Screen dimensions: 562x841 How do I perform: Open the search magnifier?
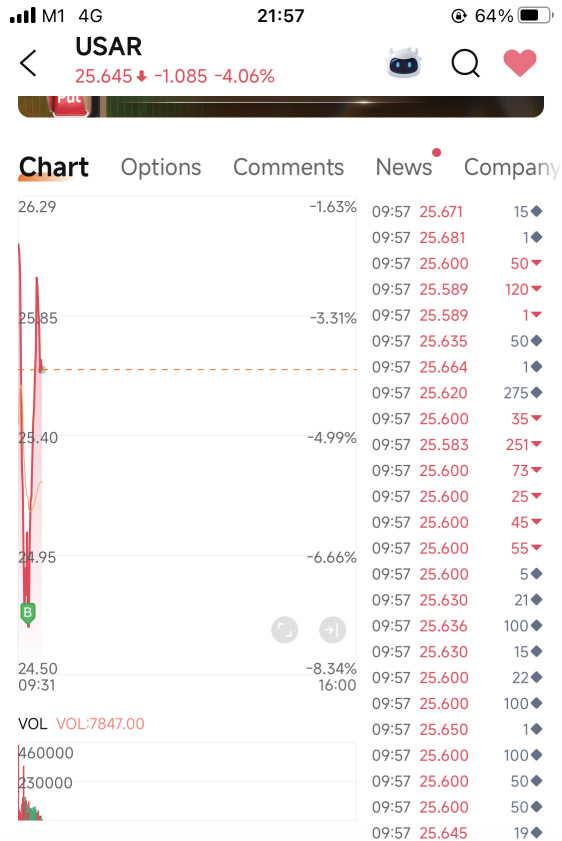pyautogui.click(x=465, y=63)
